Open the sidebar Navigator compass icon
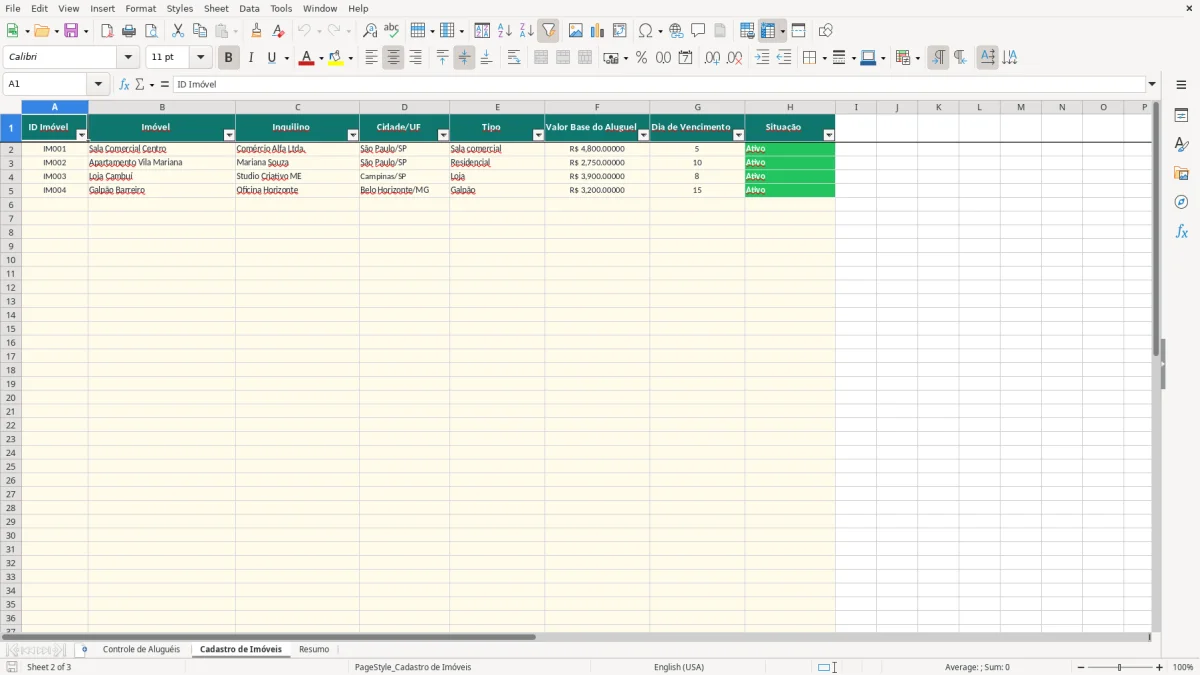 tap(1181, 202)
